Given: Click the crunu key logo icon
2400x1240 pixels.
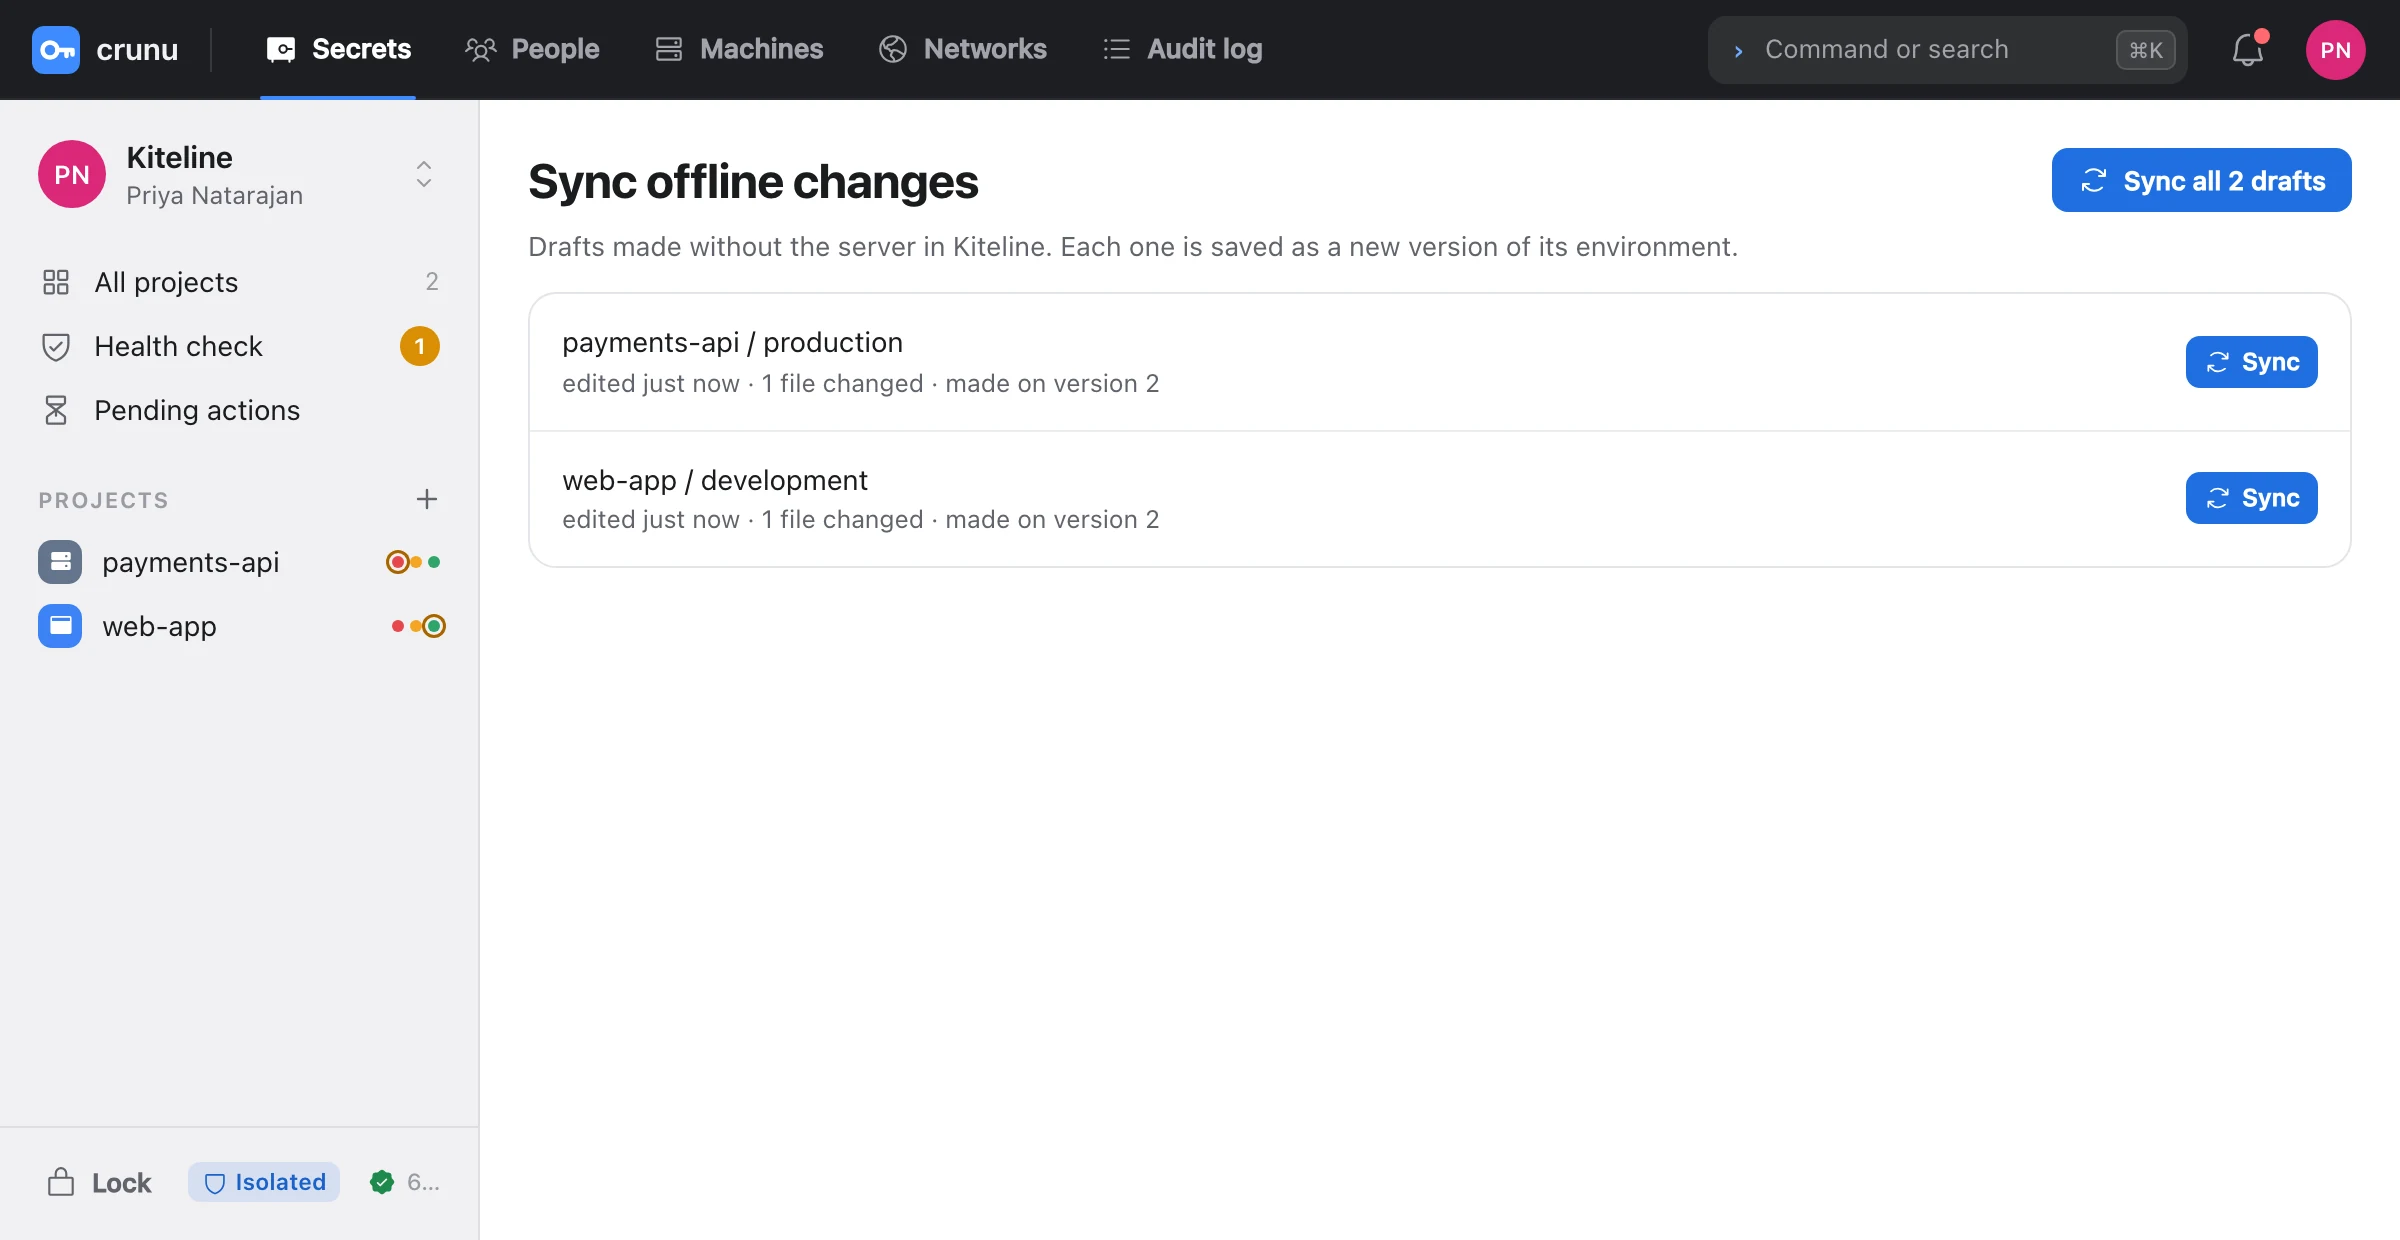Looking at the screenshot, I should click(x=56, y=50).
